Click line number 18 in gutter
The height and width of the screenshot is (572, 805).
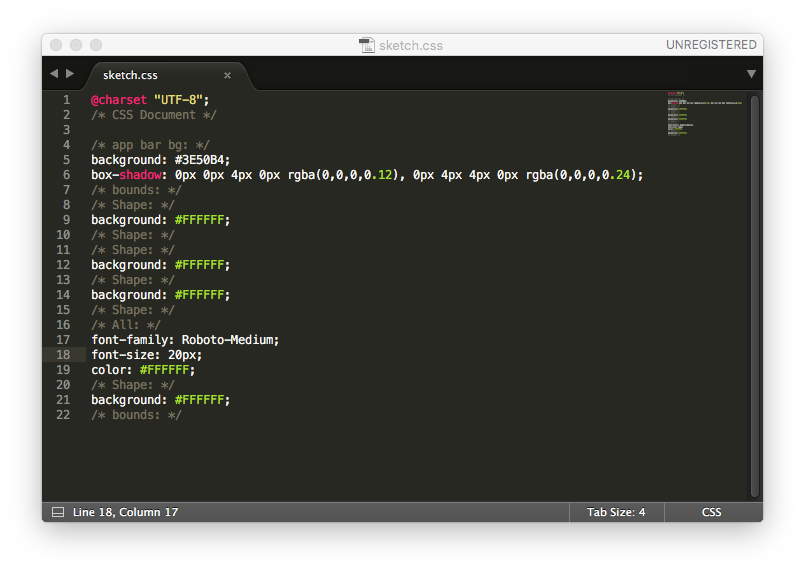pyautogui.click(x=63, y=354)
